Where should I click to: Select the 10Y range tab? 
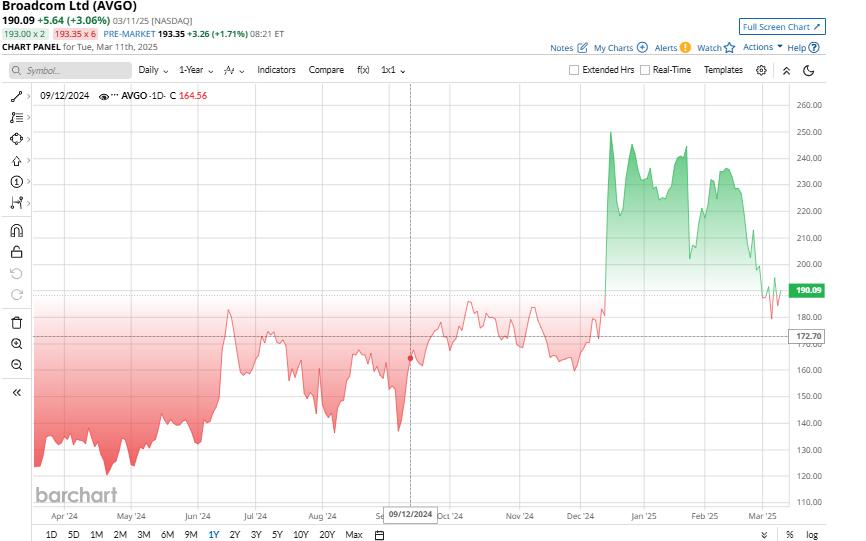(x=300, y=534)
